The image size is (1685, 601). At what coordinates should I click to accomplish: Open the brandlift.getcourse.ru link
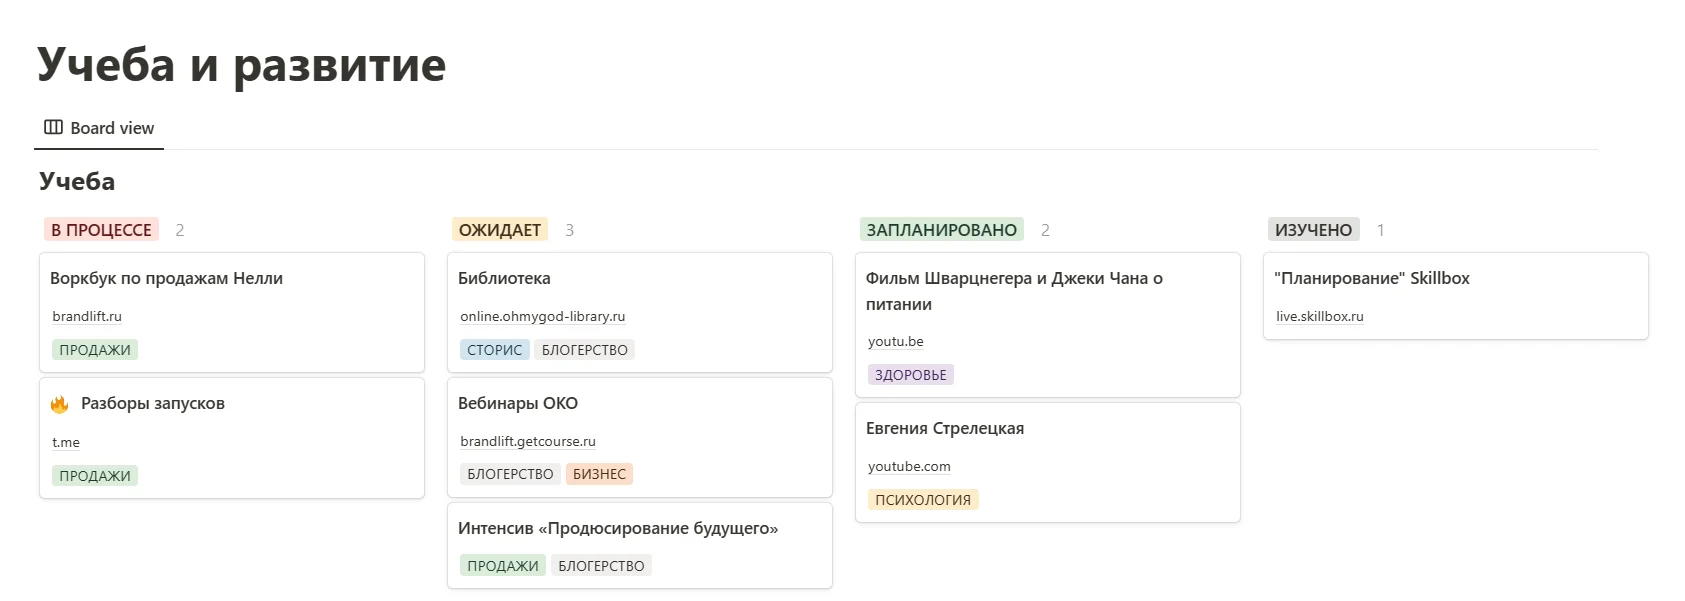coord(527,442)
